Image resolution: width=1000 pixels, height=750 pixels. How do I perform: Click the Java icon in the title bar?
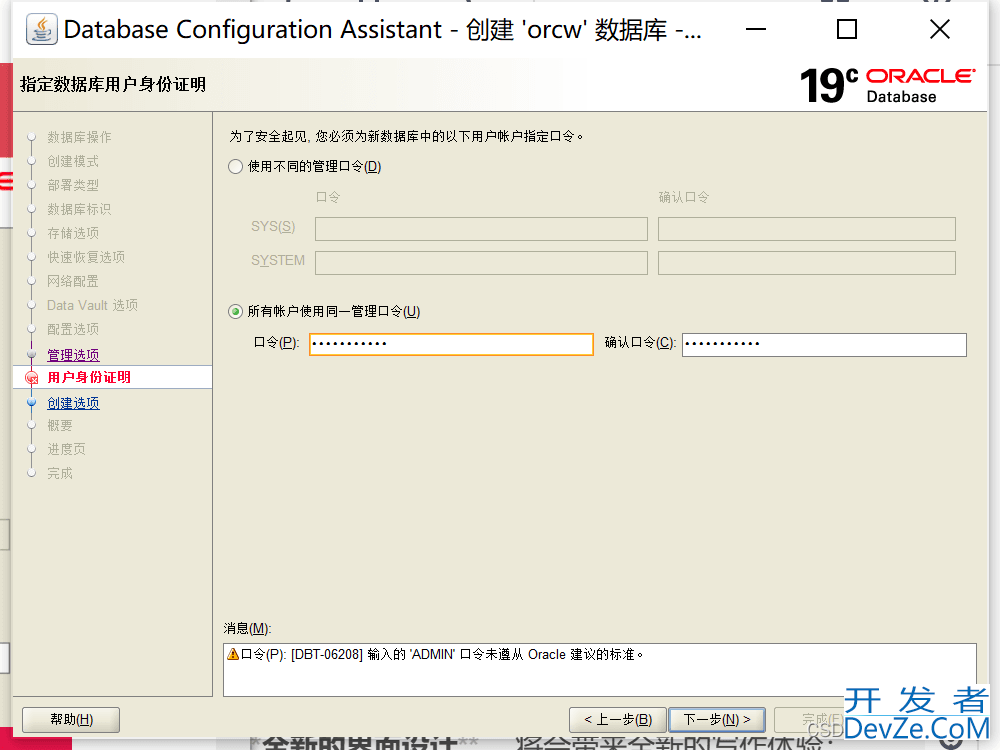pos(41,29)
